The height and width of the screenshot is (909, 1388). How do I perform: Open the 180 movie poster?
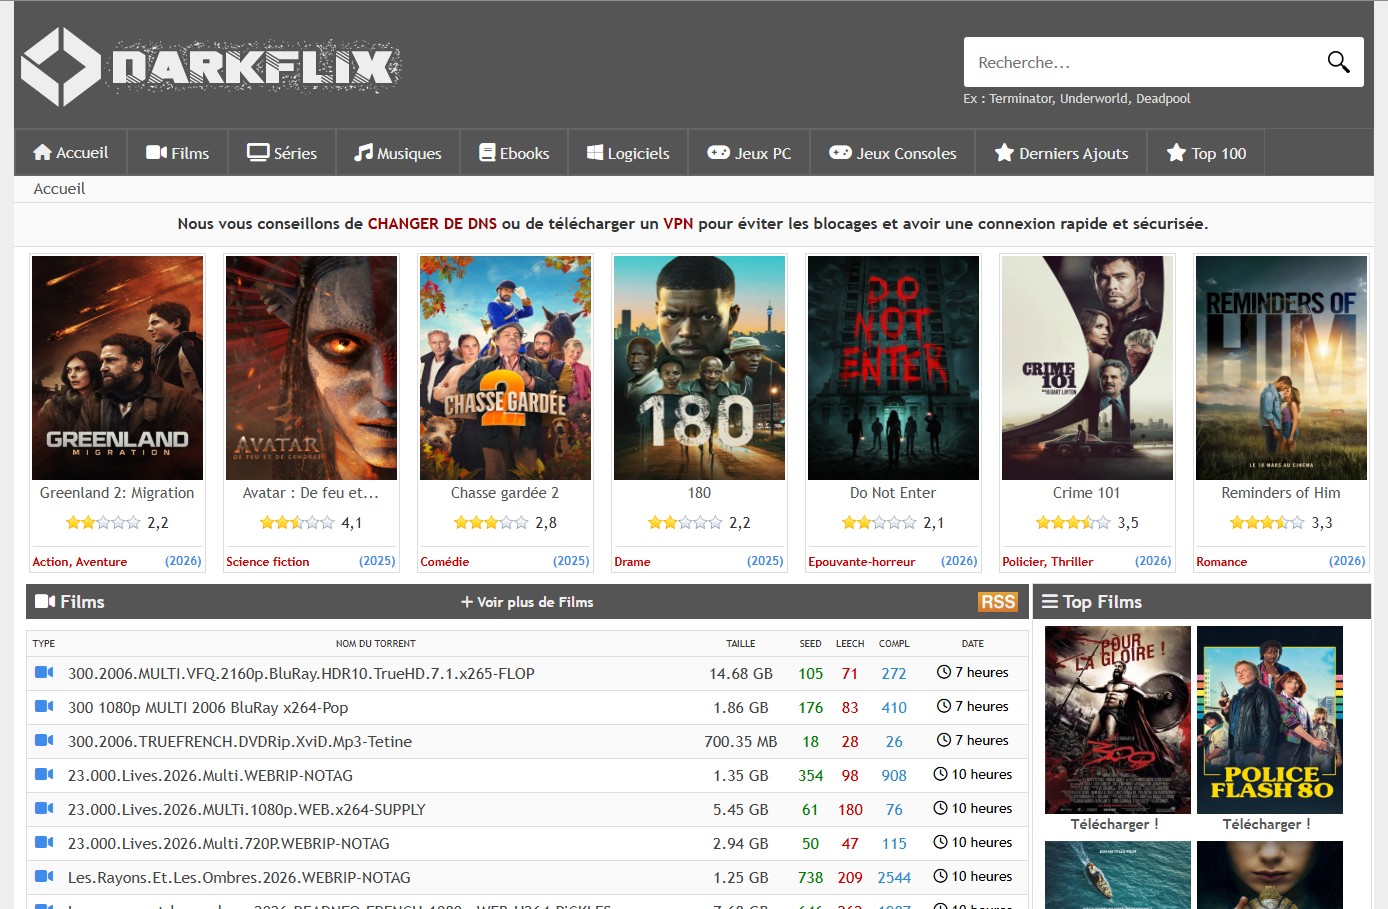click(699, 368)
